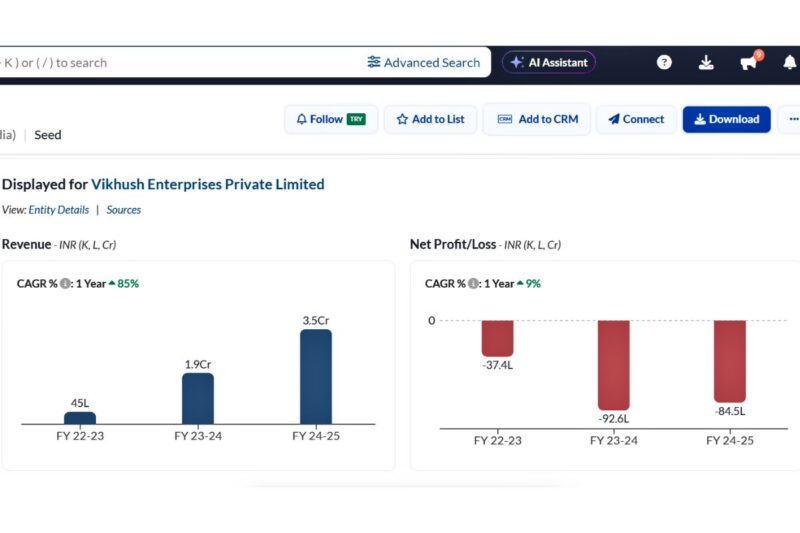Click the AI Assistant sparkle icon

[x=517, y=62]
